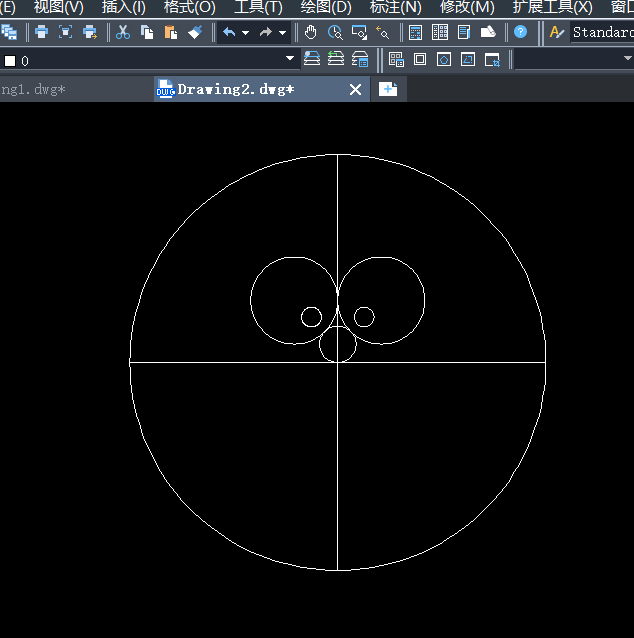Open the Design Center icon
This screenshot has width=634, height=638.
coord(464,32)
